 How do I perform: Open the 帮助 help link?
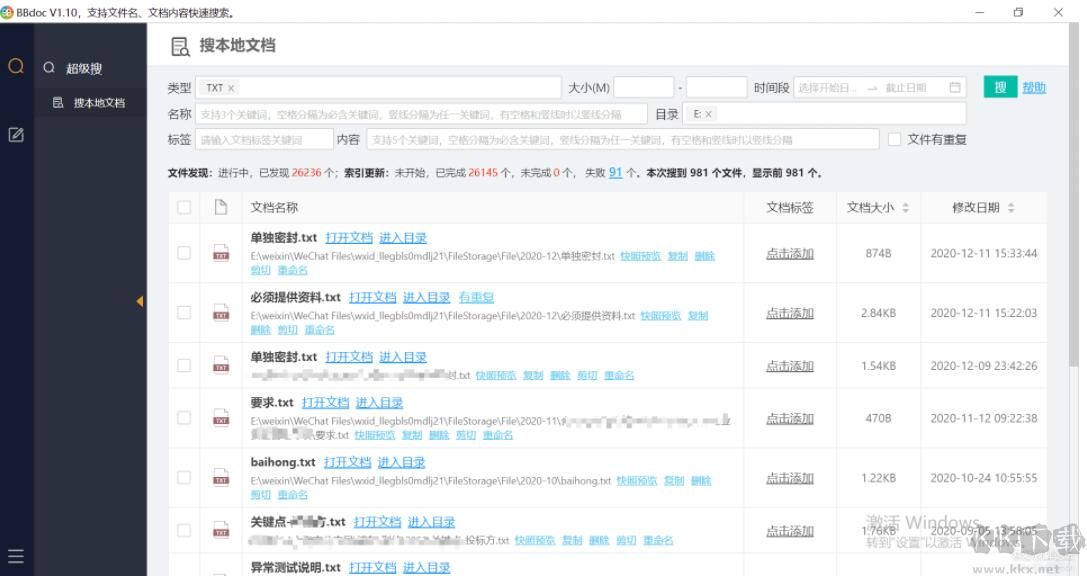pyautogui.click(x=1034, y=87)
